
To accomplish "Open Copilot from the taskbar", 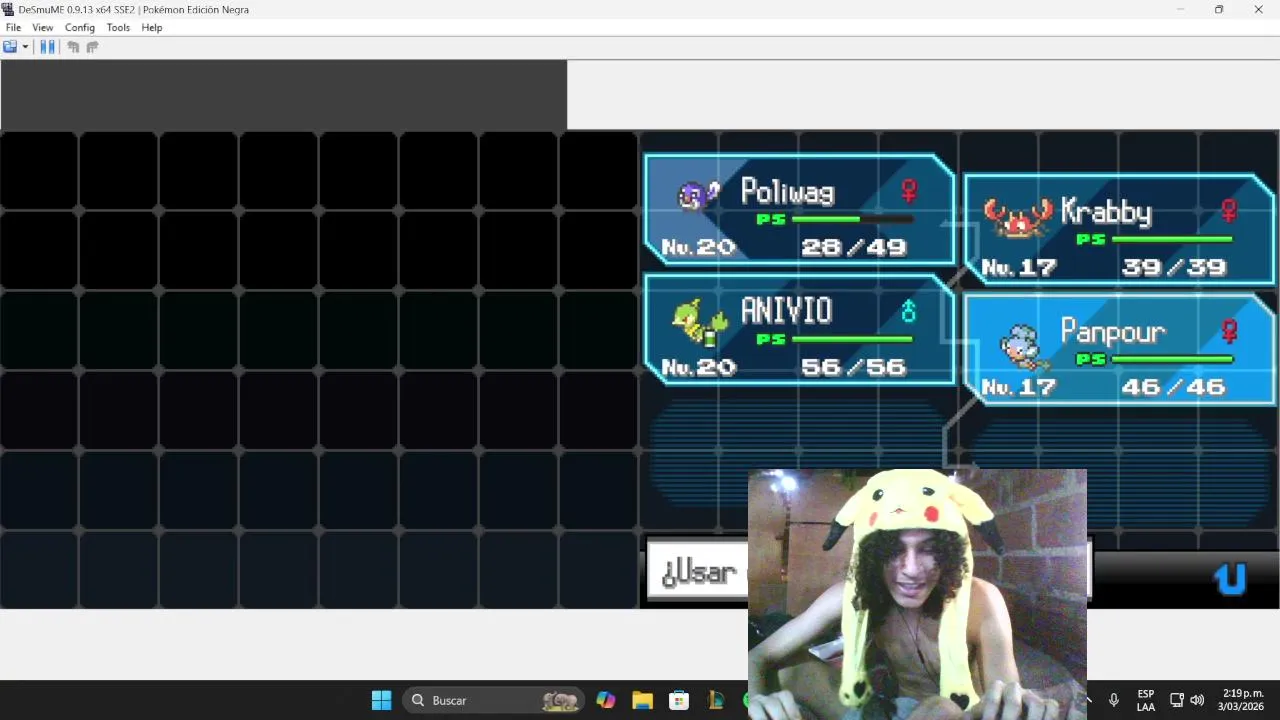I will pyautogui.click(x=606, y=700).
